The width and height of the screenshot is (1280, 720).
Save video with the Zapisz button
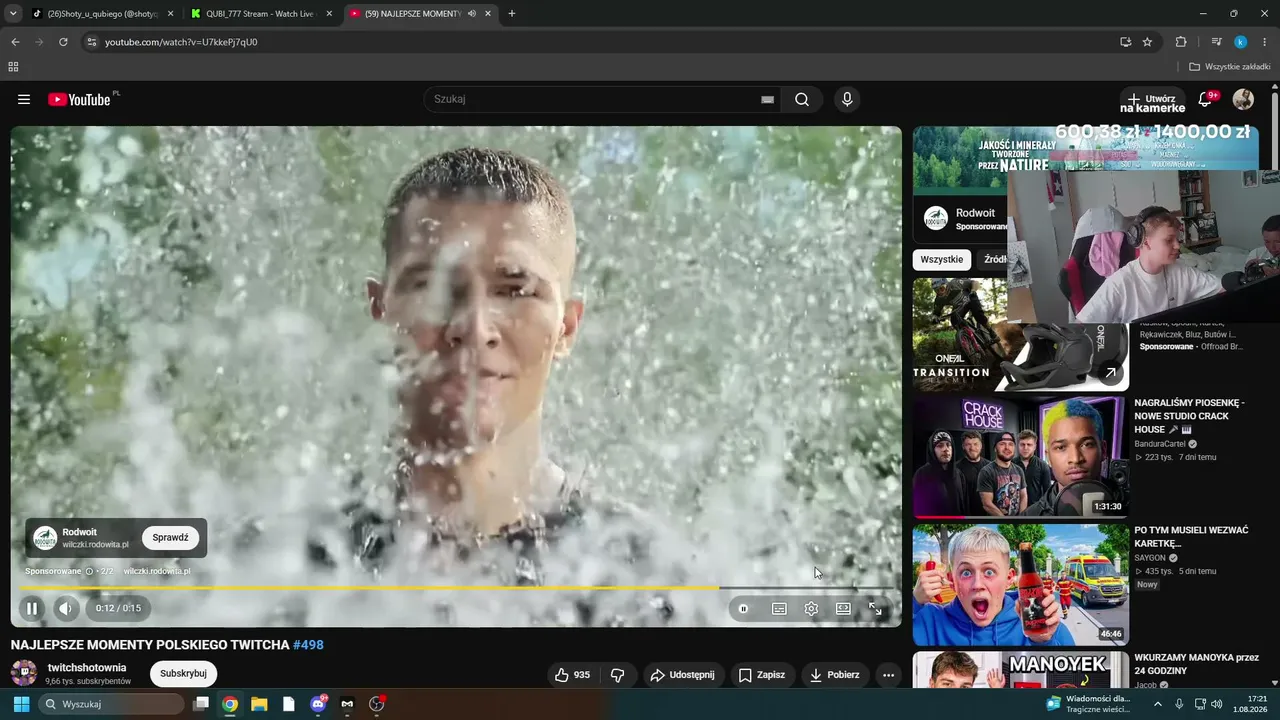[x=762, y=675]
